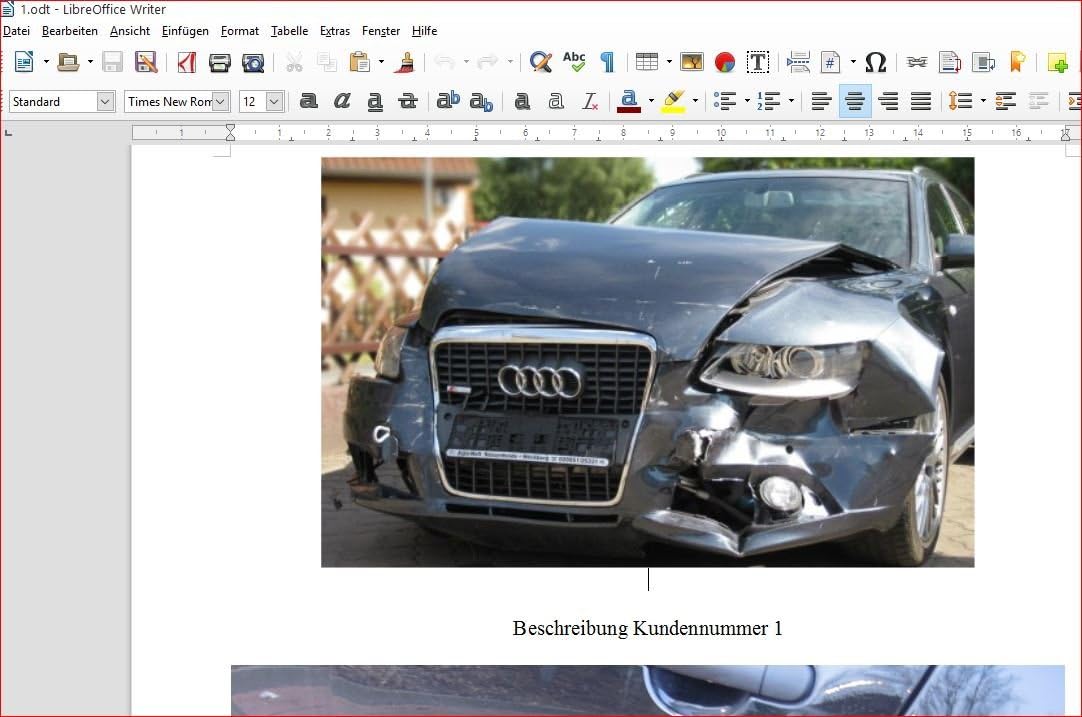Click the caption text Beschreibung Kundennummer 1

tap(647, 628)
